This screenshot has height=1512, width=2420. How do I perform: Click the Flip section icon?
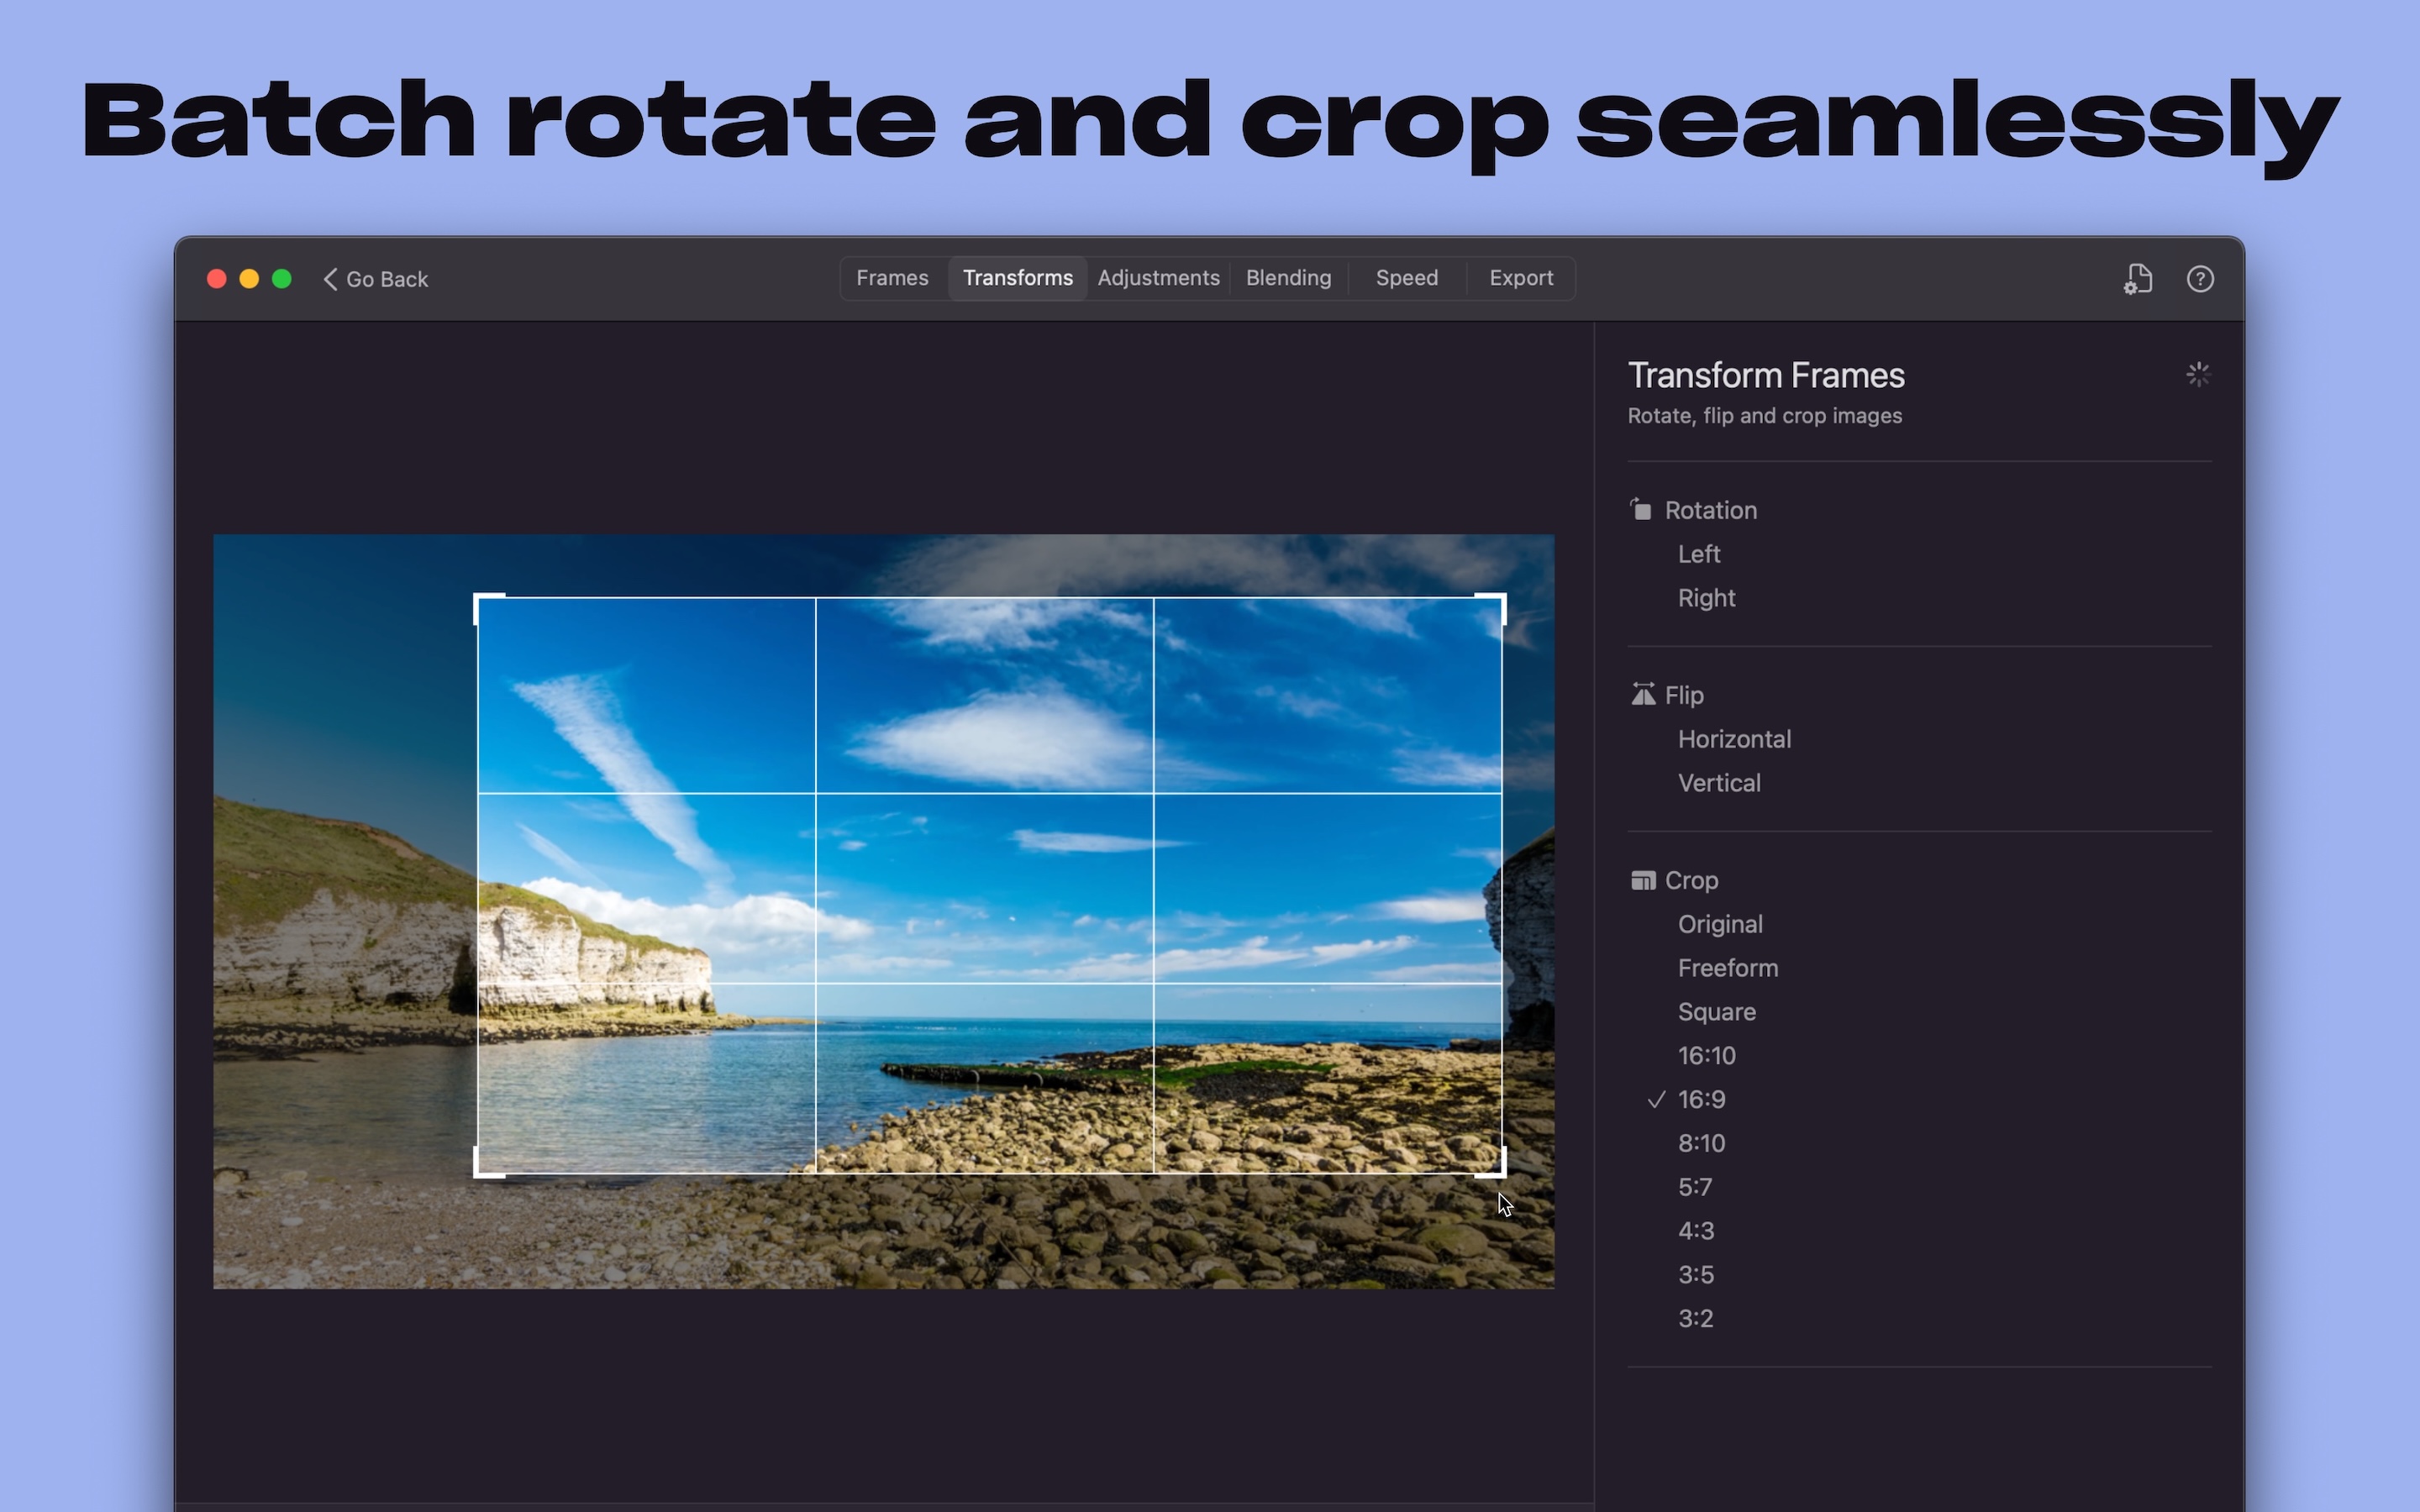(1642, 694)
